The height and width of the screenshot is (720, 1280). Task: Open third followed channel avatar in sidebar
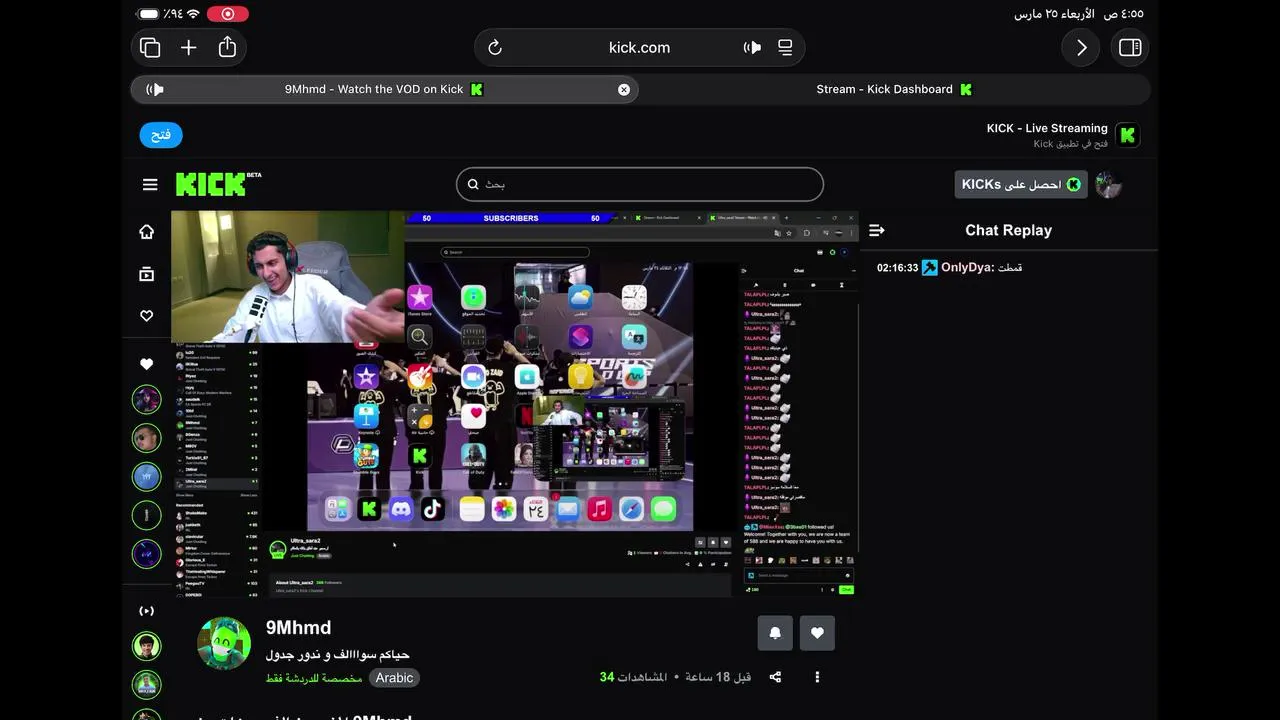[x=147, y=477]
